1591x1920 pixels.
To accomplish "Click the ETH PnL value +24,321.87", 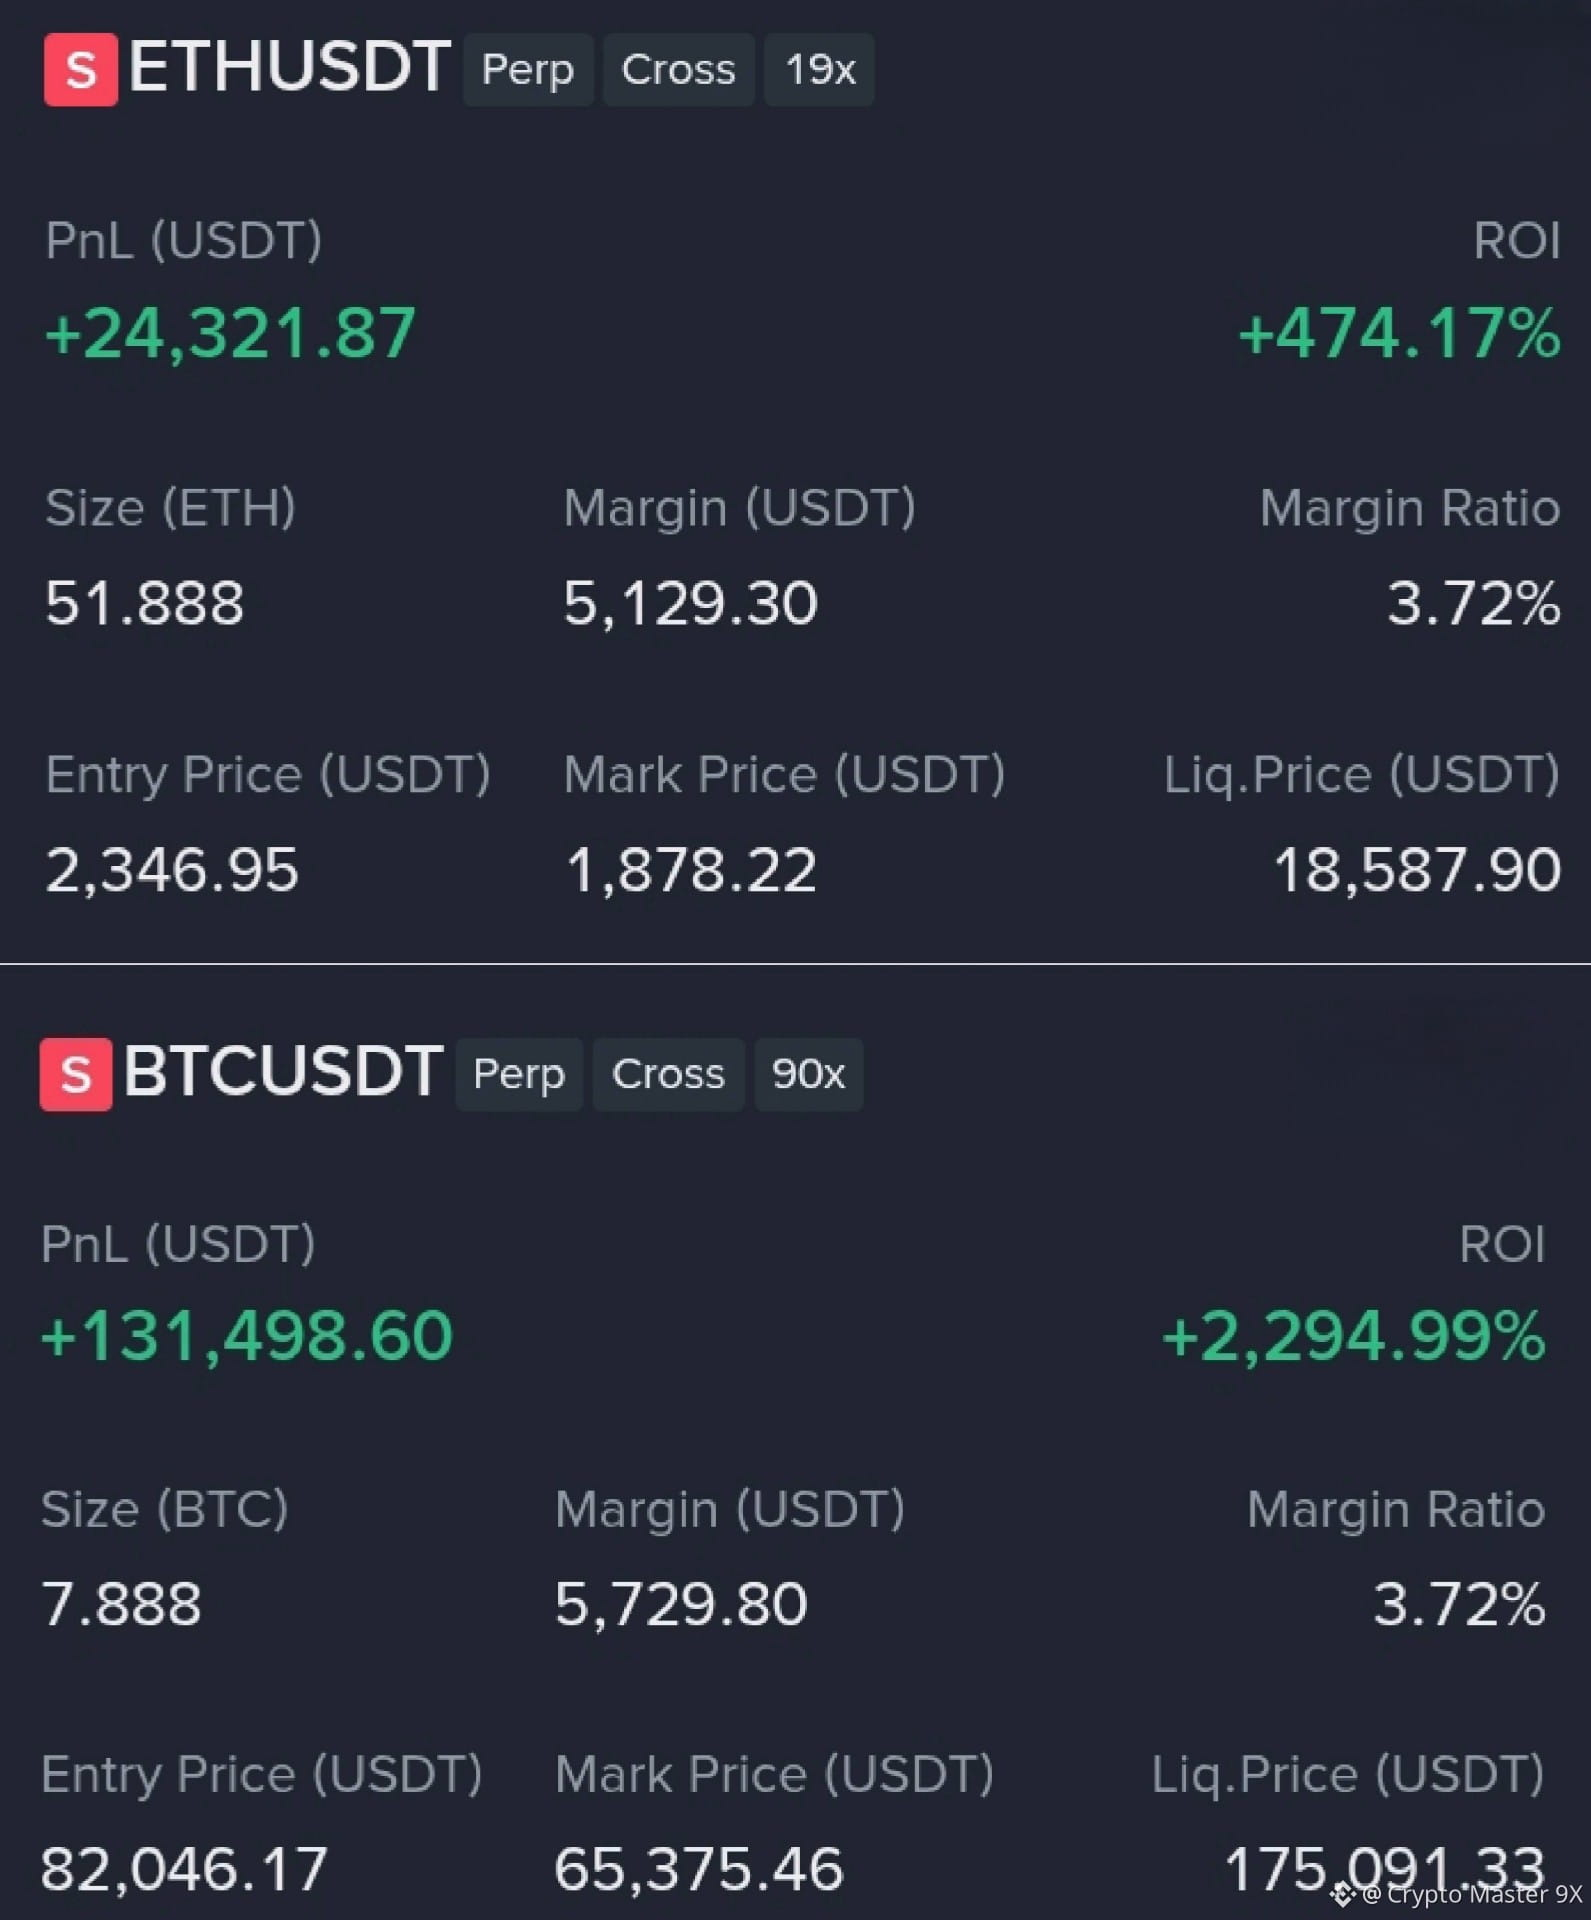I will pyautogui.click(x=230, y=333).
